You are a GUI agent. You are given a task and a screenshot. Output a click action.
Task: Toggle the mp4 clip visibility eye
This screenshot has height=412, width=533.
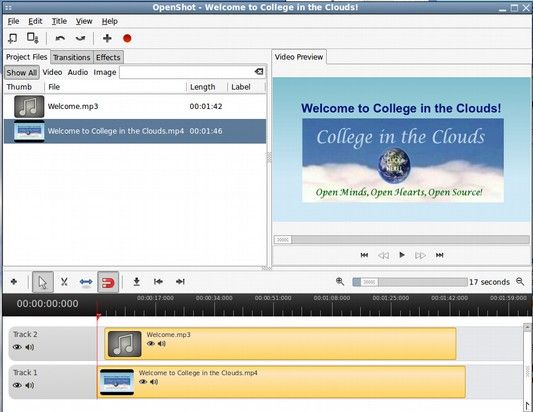click(x=143, y=382)
